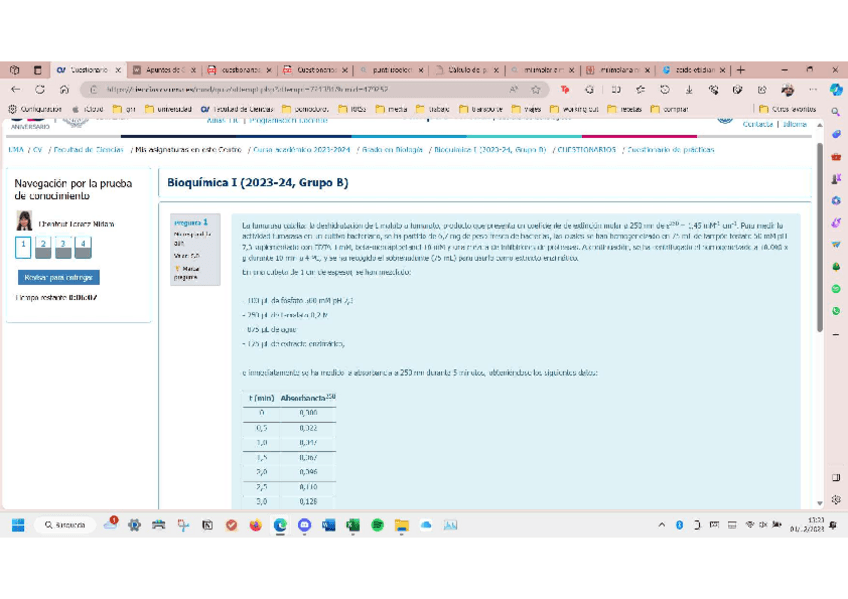Show hidden system tray icons
The image size is (848, 599).
pos(661,525)
